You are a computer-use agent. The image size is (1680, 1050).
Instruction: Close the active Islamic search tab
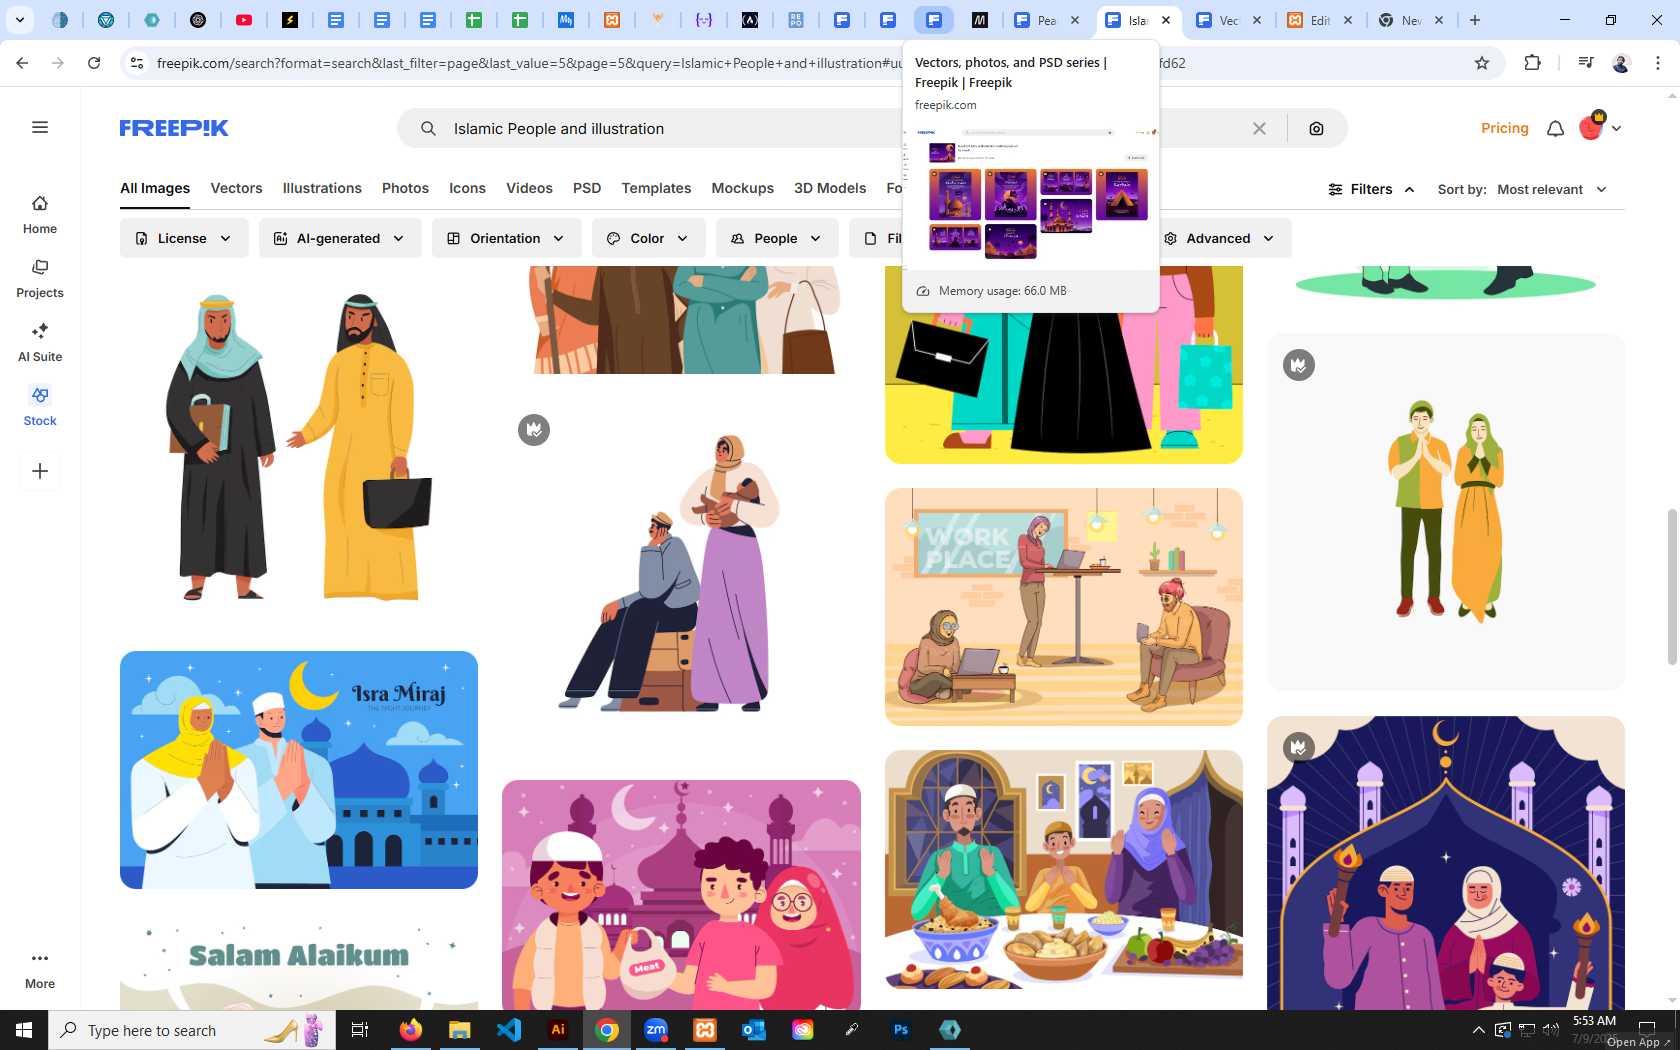(x=1166, y=20)
